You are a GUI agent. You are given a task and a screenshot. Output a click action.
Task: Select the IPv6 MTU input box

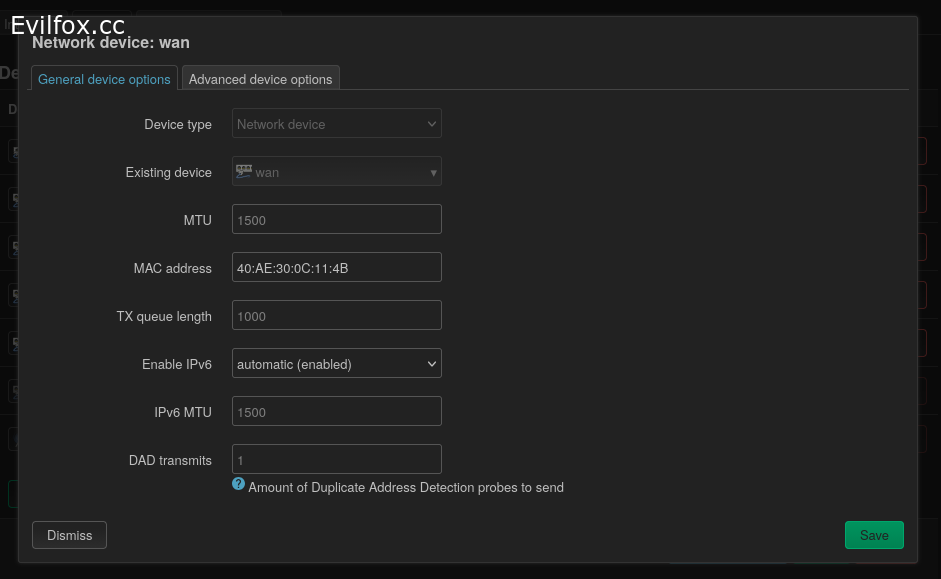click(x=336, y=412)
